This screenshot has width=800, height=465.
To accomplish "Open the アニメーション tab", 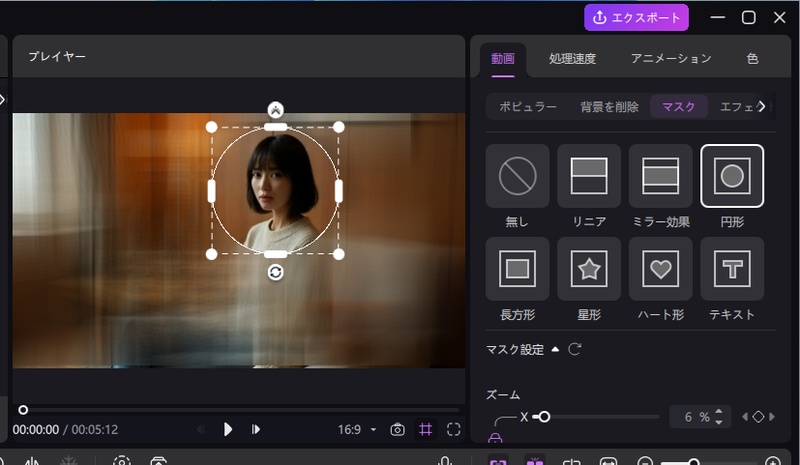I will tap(671, 59).
